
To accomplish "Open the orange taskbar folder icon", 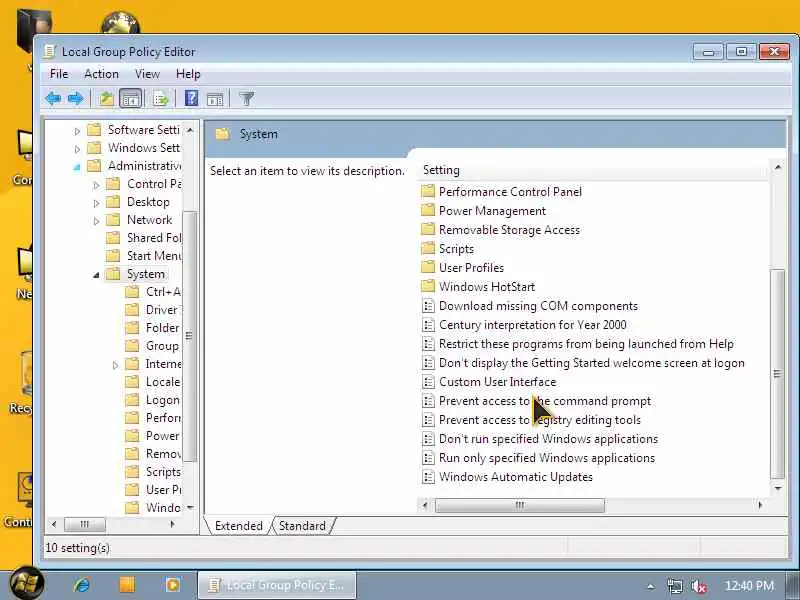I will point(127,585).
